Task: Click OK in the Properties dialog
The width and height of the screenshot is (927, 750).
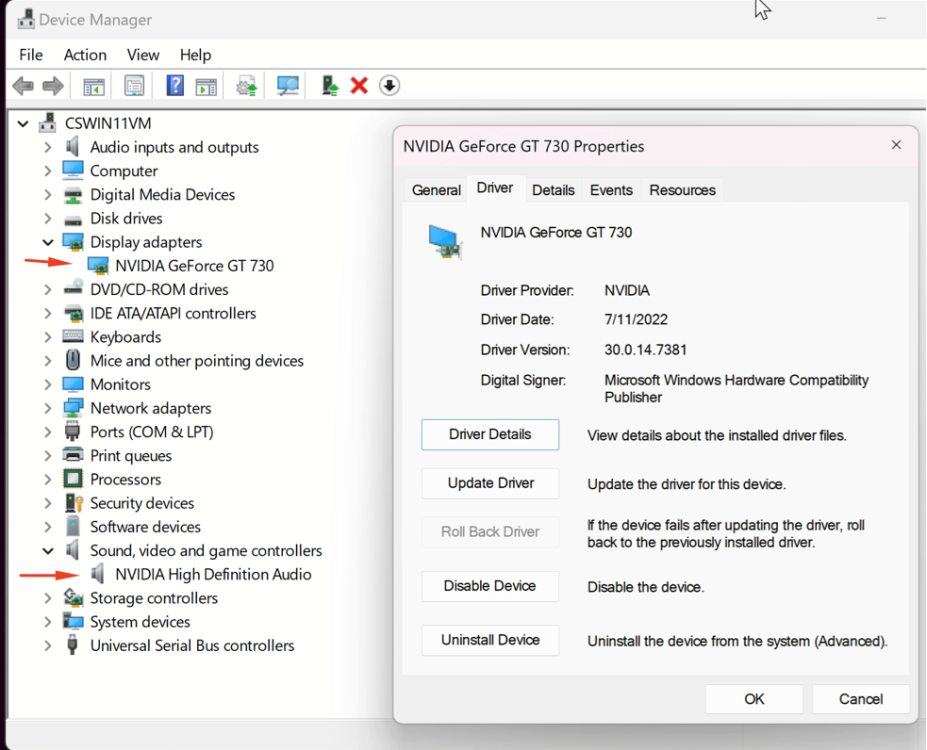Action: pyautogui.click(x=754, y=699)
